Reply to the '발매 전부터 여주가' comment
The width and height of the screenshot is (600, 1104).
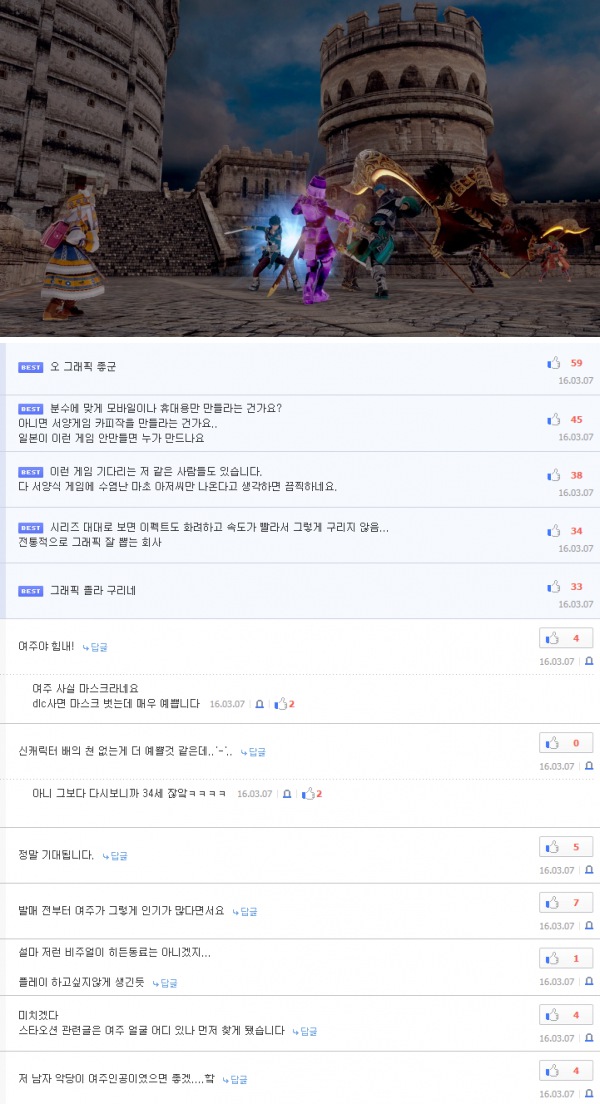(x=245, y=912)
